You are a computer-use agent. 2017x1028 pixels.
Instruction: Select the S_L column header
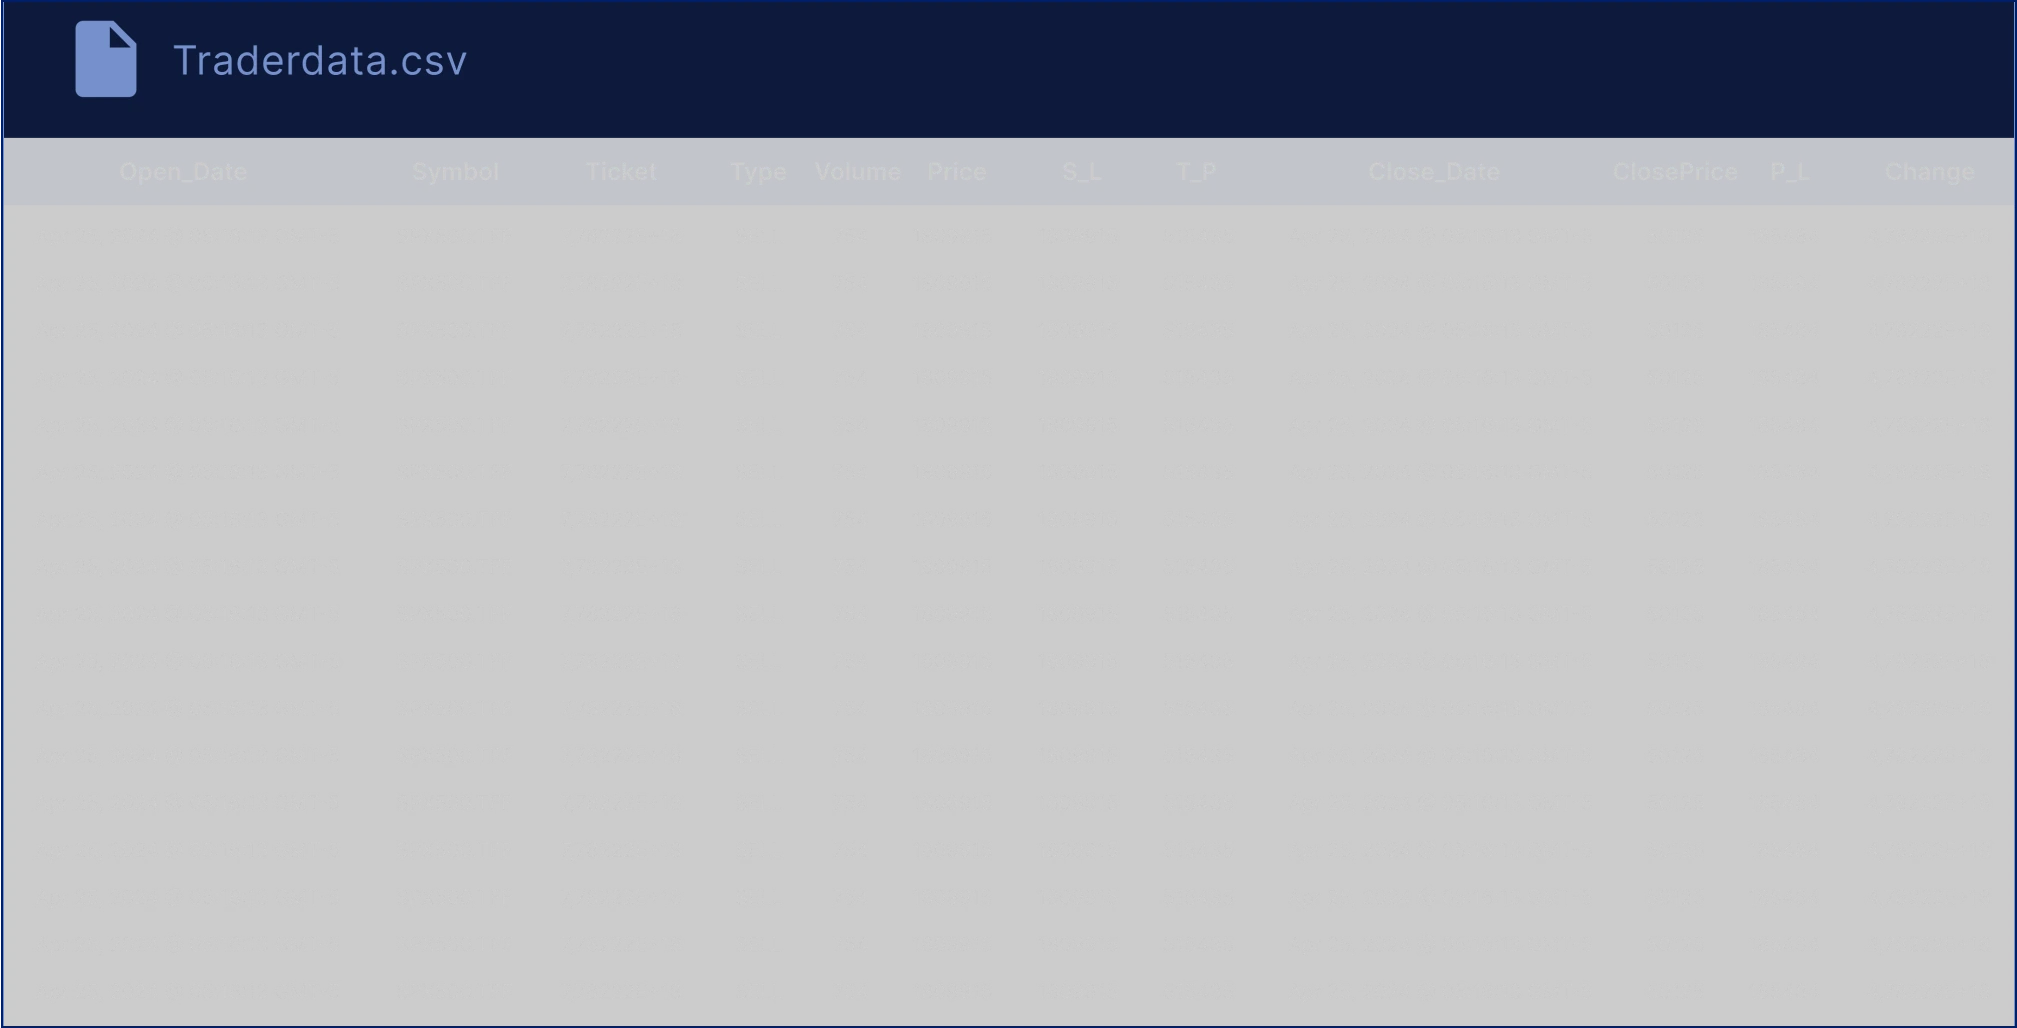coord(1082,172)
